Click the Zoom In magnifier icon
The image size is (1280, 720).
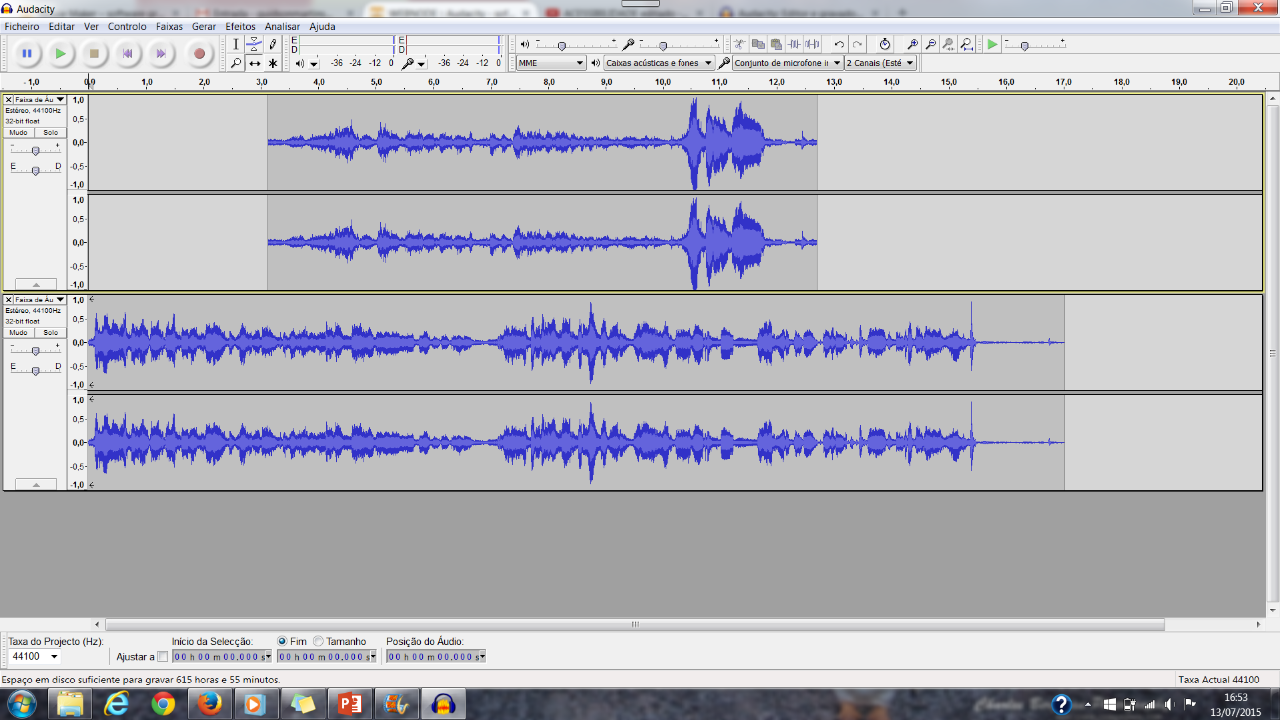click(x=912, y=44)
